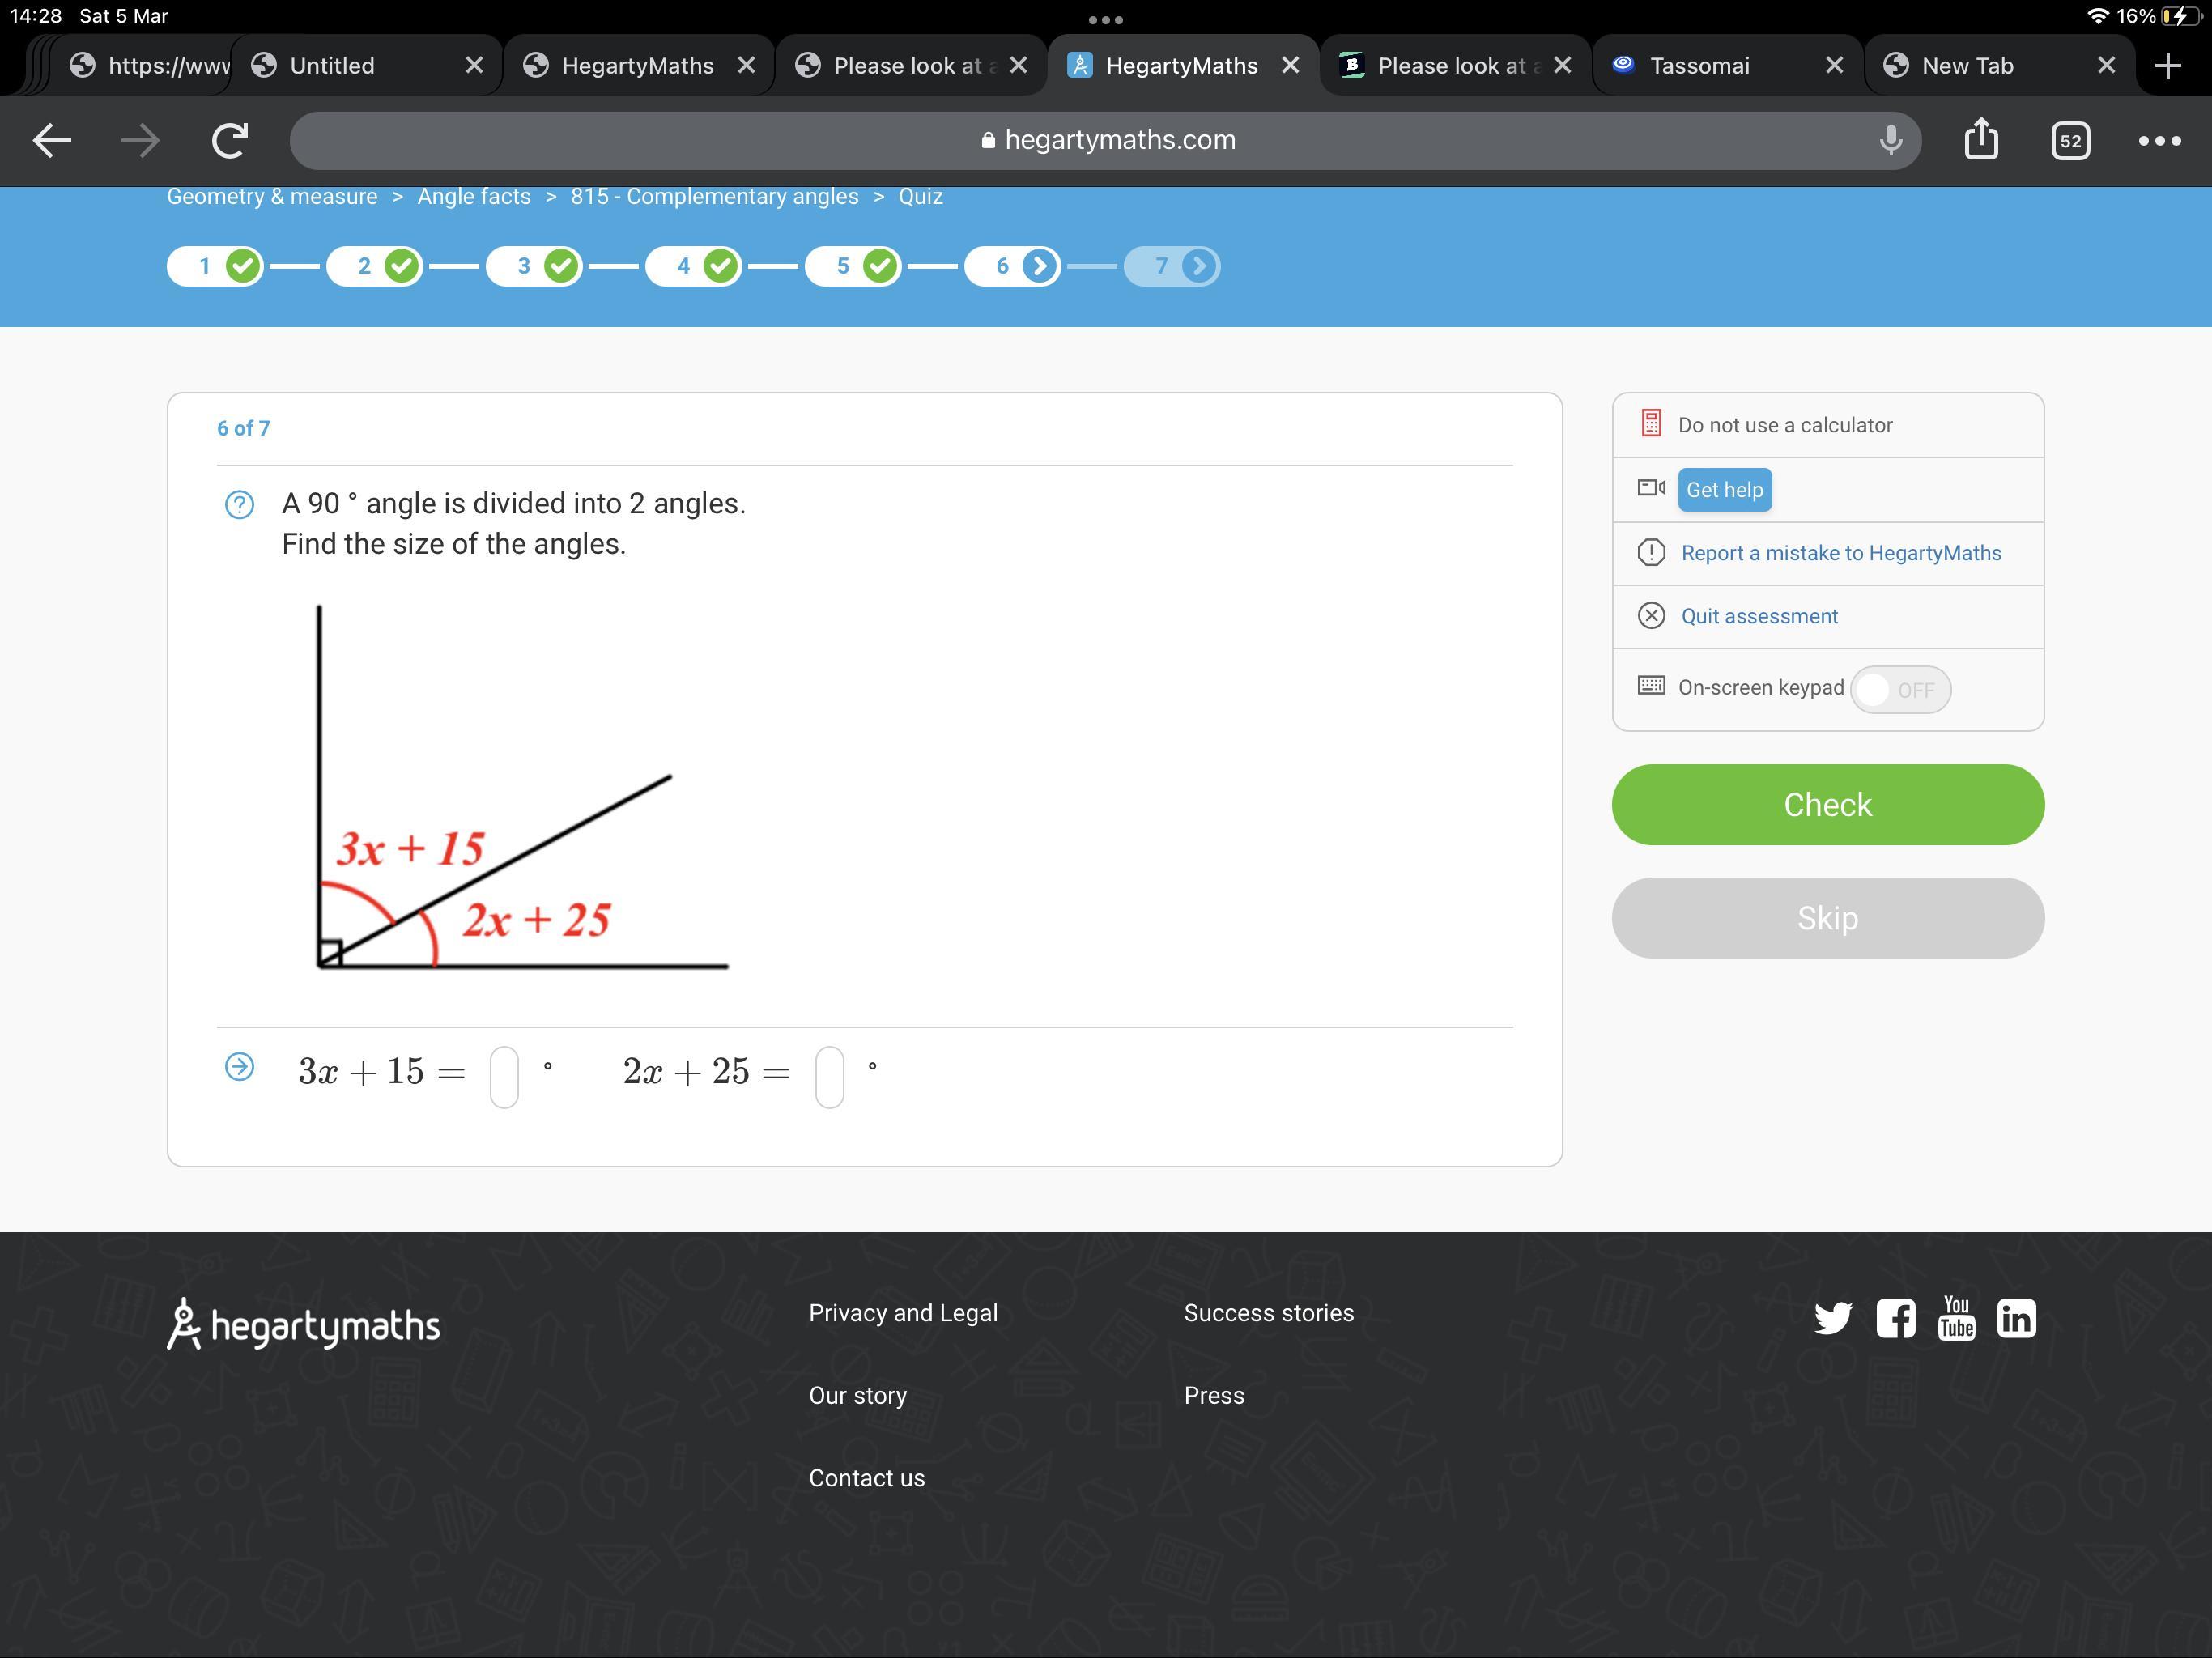
Task: Tap the microphone icon in address bar
Action: [1890, 140]
